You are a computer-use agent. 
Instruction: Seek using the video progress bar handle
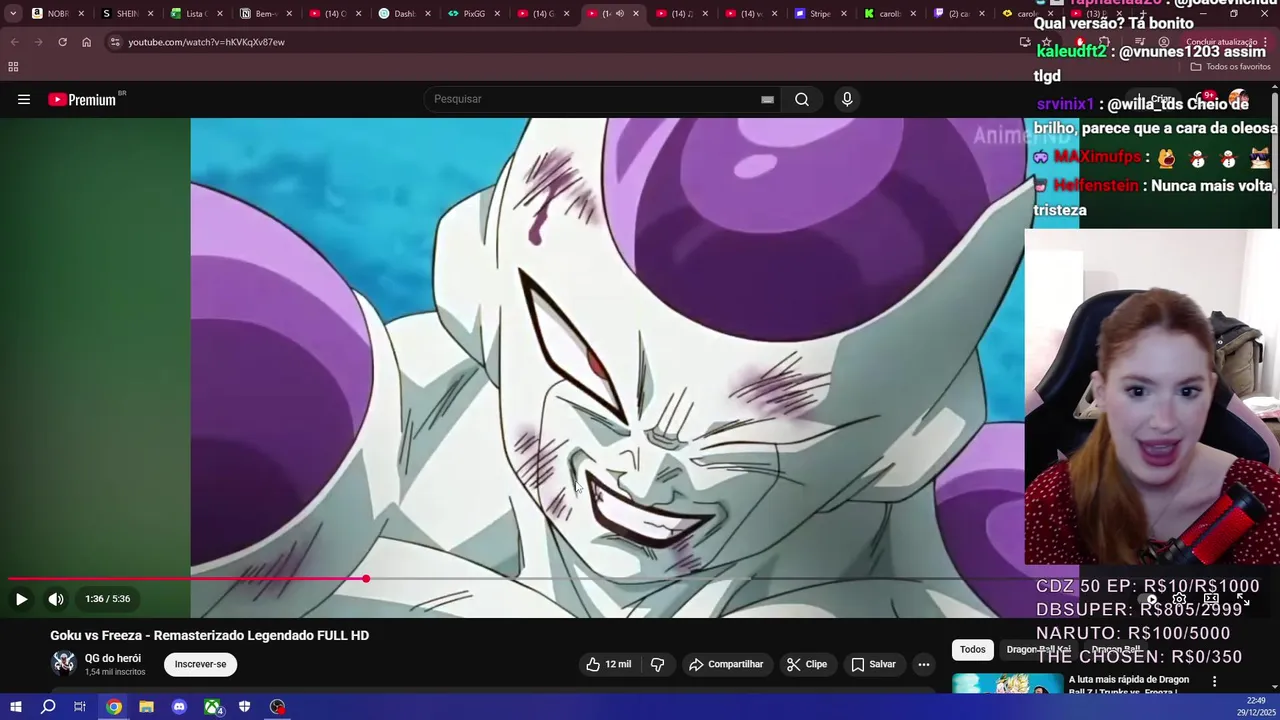tap(366, 579)
